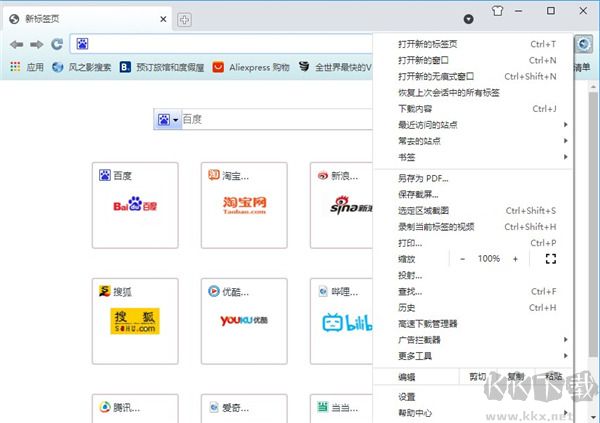Click the back navigation arrow
This screenshot has height=423, width=600.
pyautogui.click(x=16, y=44)
